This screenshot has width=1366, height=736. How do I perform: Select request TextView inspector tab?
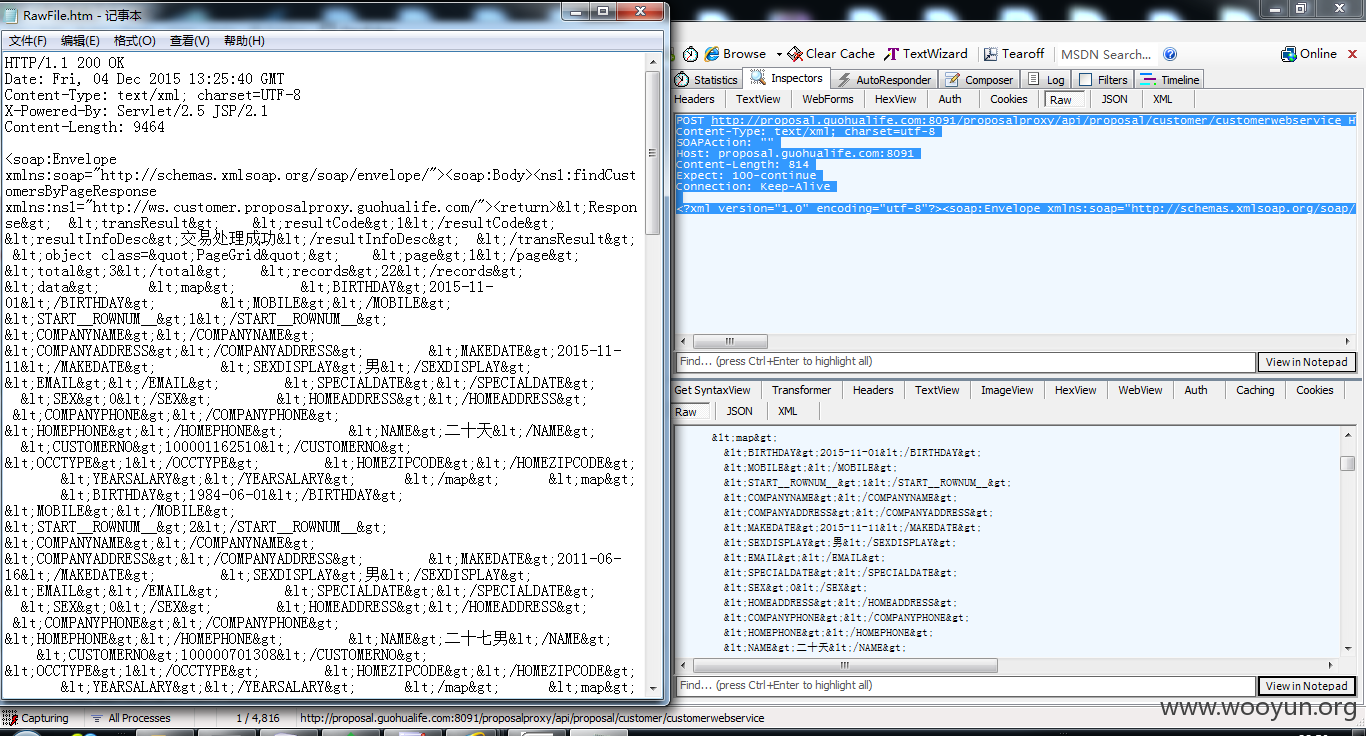[758, 99]
